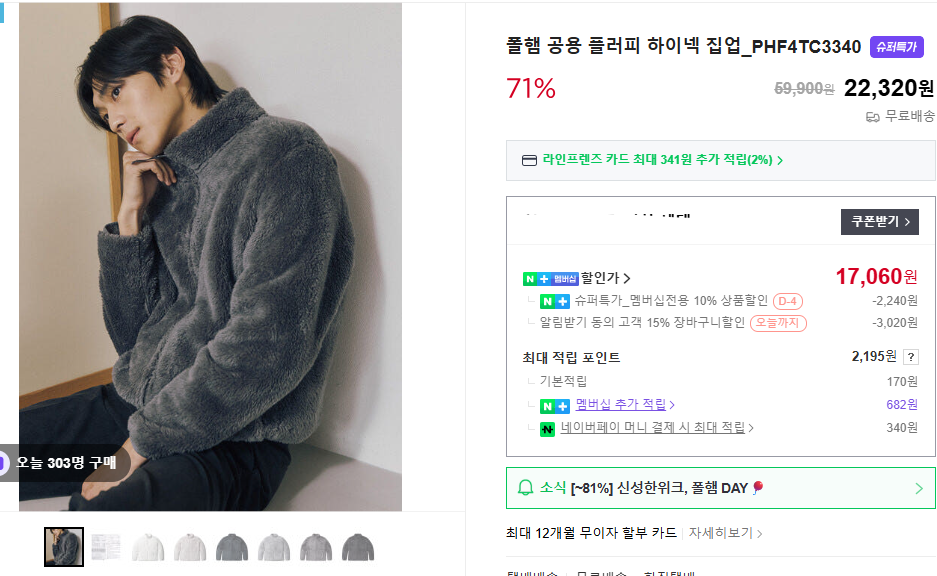Click the 쿠폰받기 coupon button
The width and height of the screenshot is (937, 576).
[880, 222]
